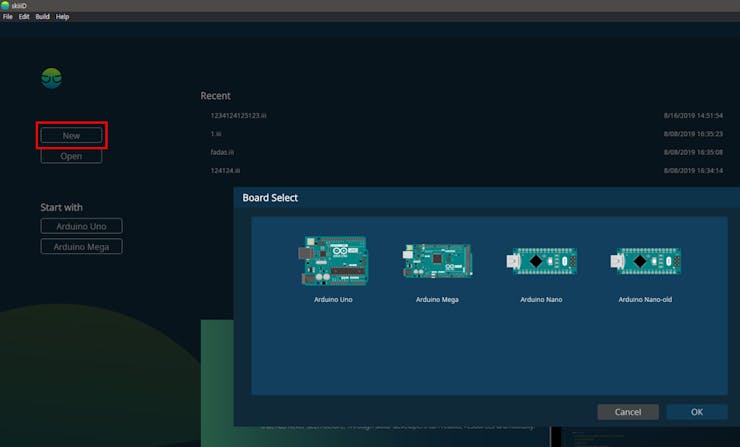Confirm board selection with OK
This screenshot has height=447, width=740.
coord(696,412)
